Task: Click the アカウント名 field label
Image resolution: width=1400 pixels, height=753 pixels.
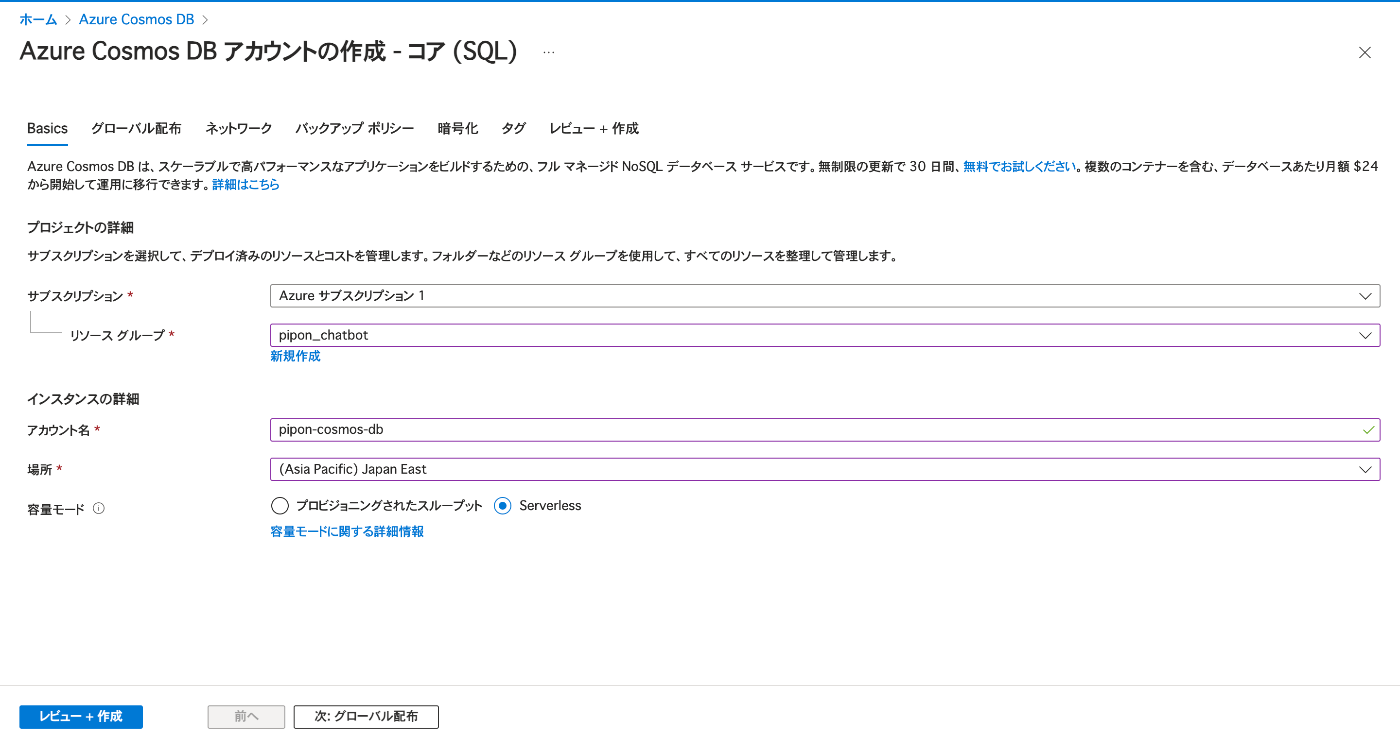Action: coord(60,430)
